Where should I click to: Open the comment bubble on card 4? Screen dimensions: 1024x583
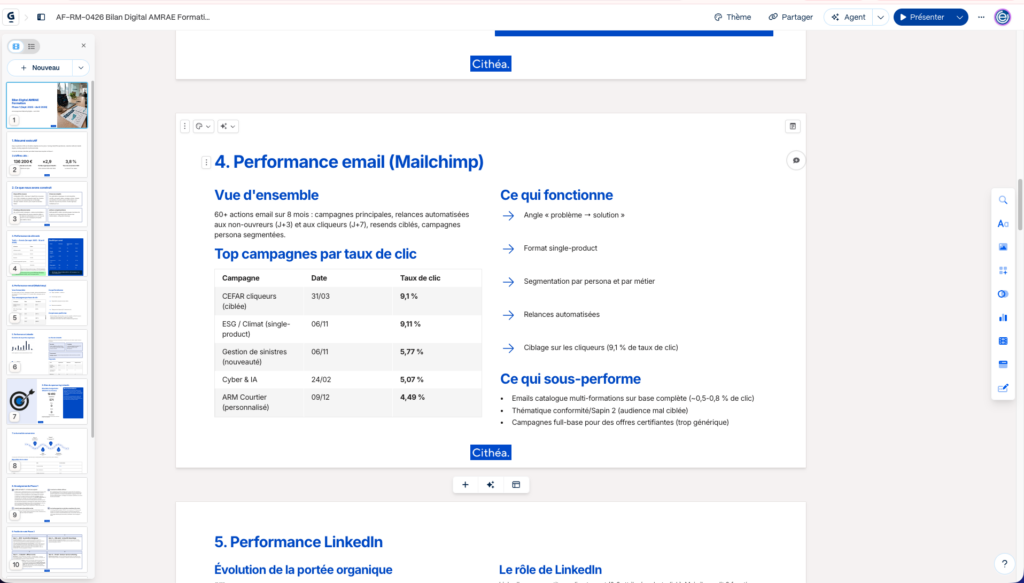pos(795,160)
